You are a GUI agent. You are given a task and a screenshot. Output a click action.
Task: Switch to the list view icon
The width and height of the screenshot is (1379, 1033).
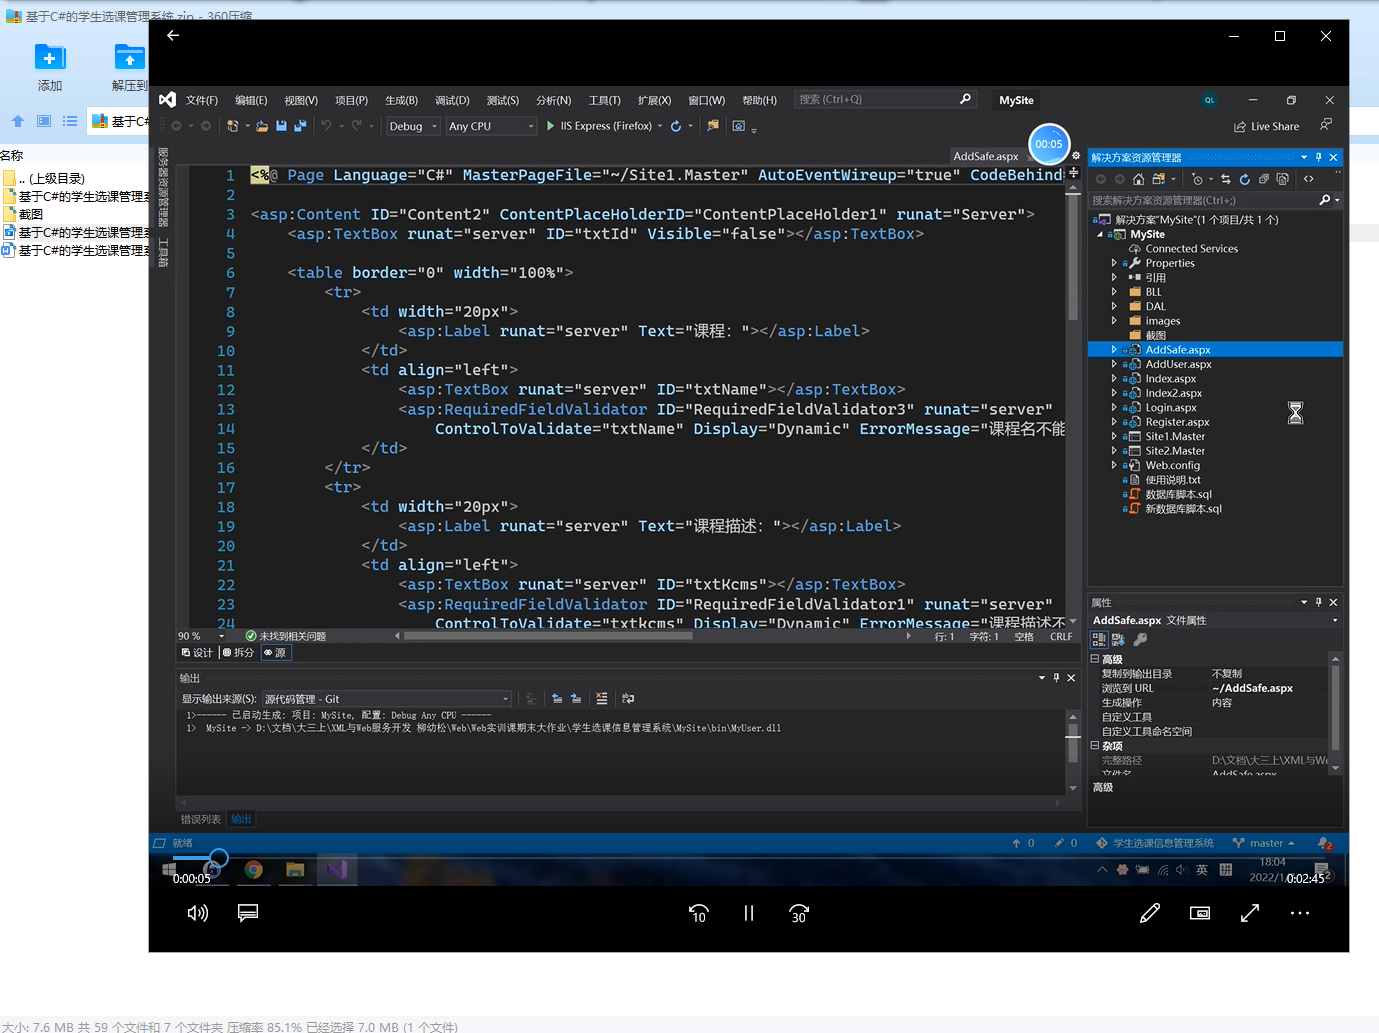(70, 121)
